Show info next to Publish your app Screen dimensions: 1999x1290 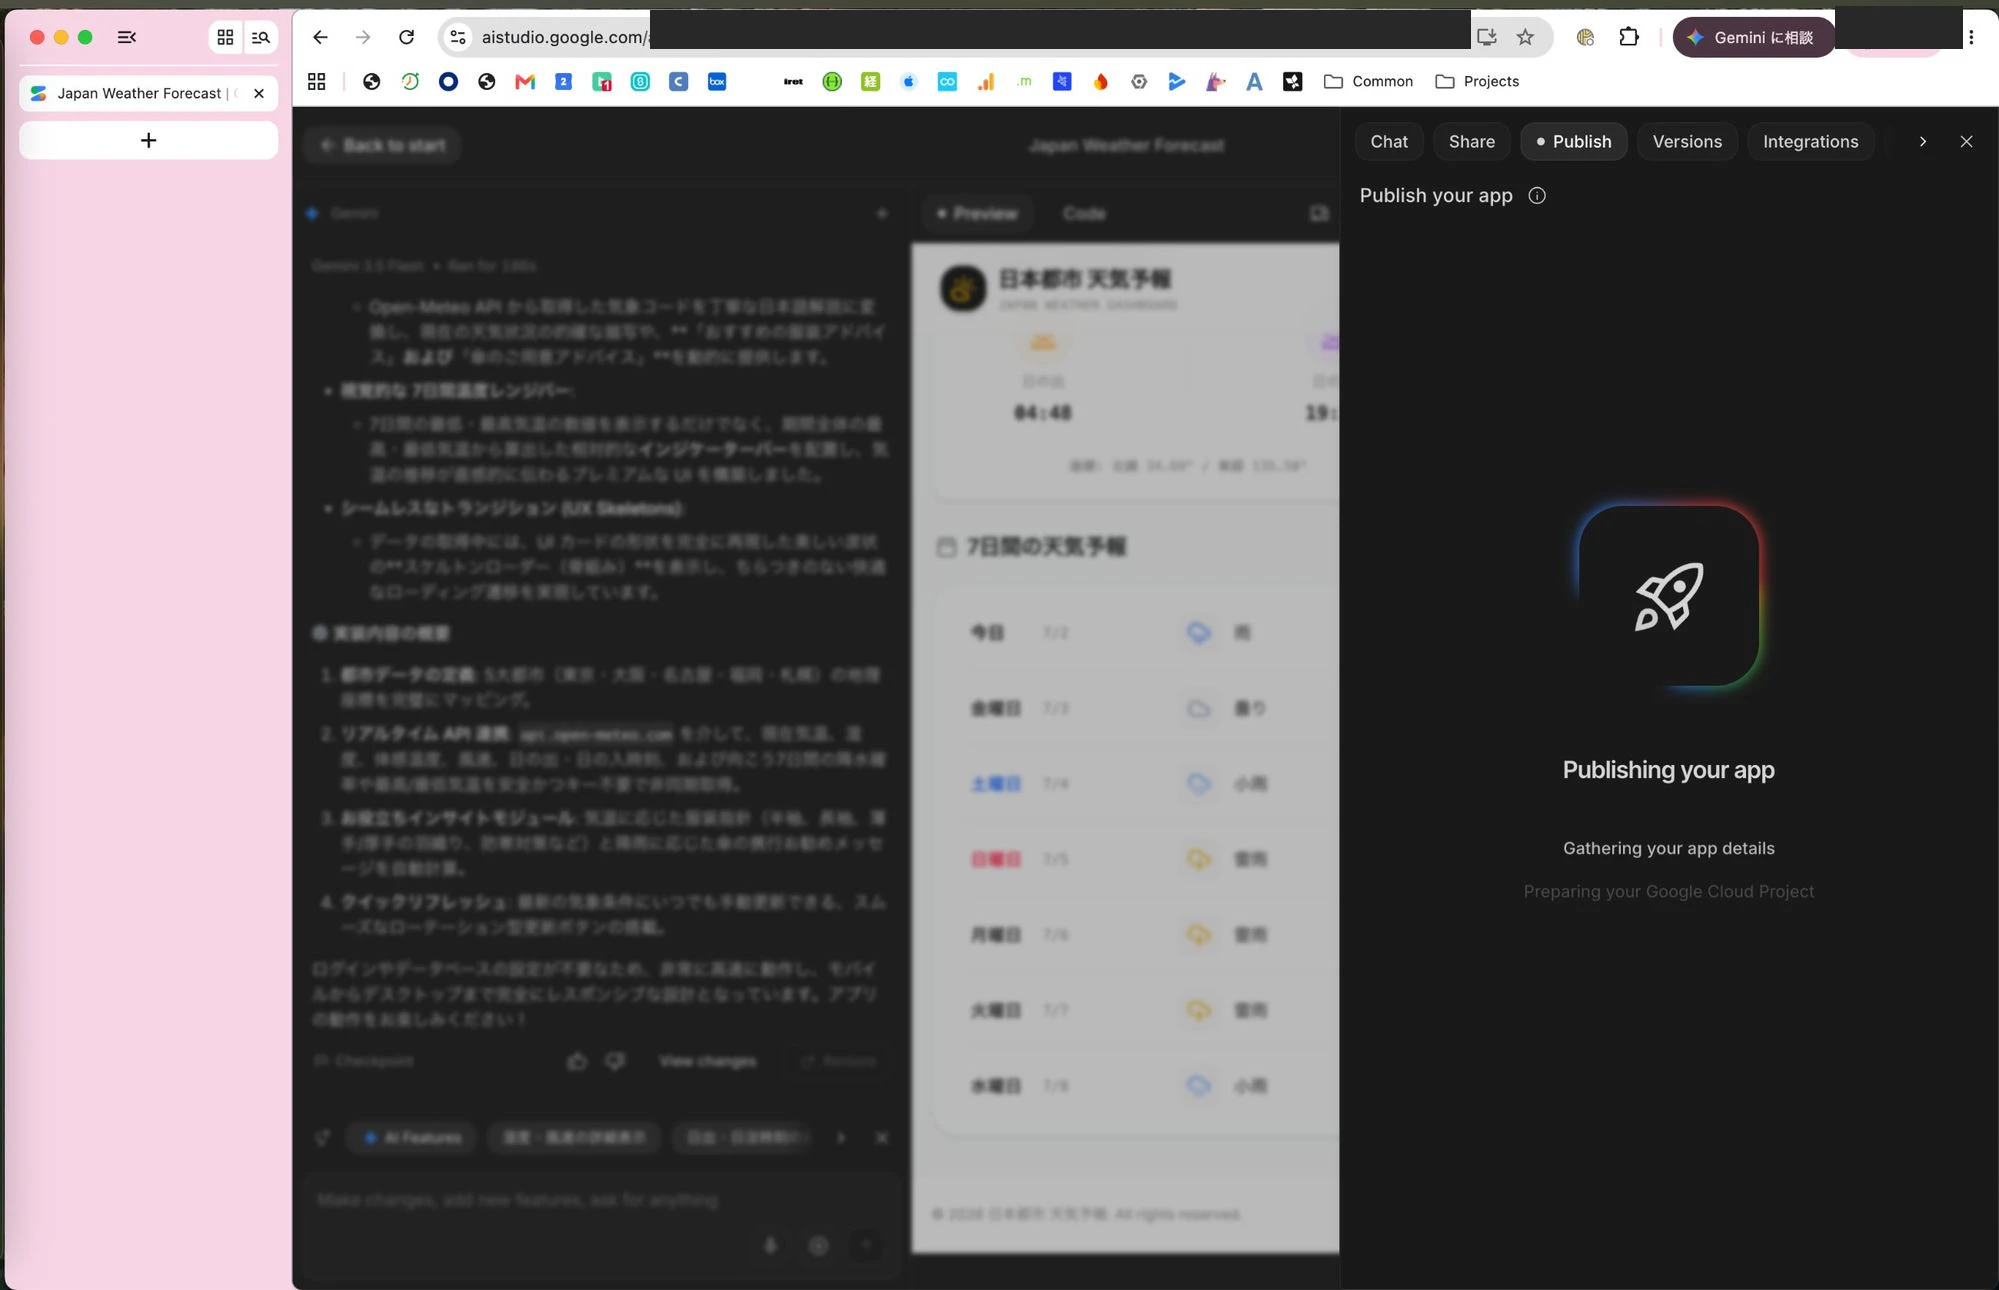click(x=1537, y=196)
